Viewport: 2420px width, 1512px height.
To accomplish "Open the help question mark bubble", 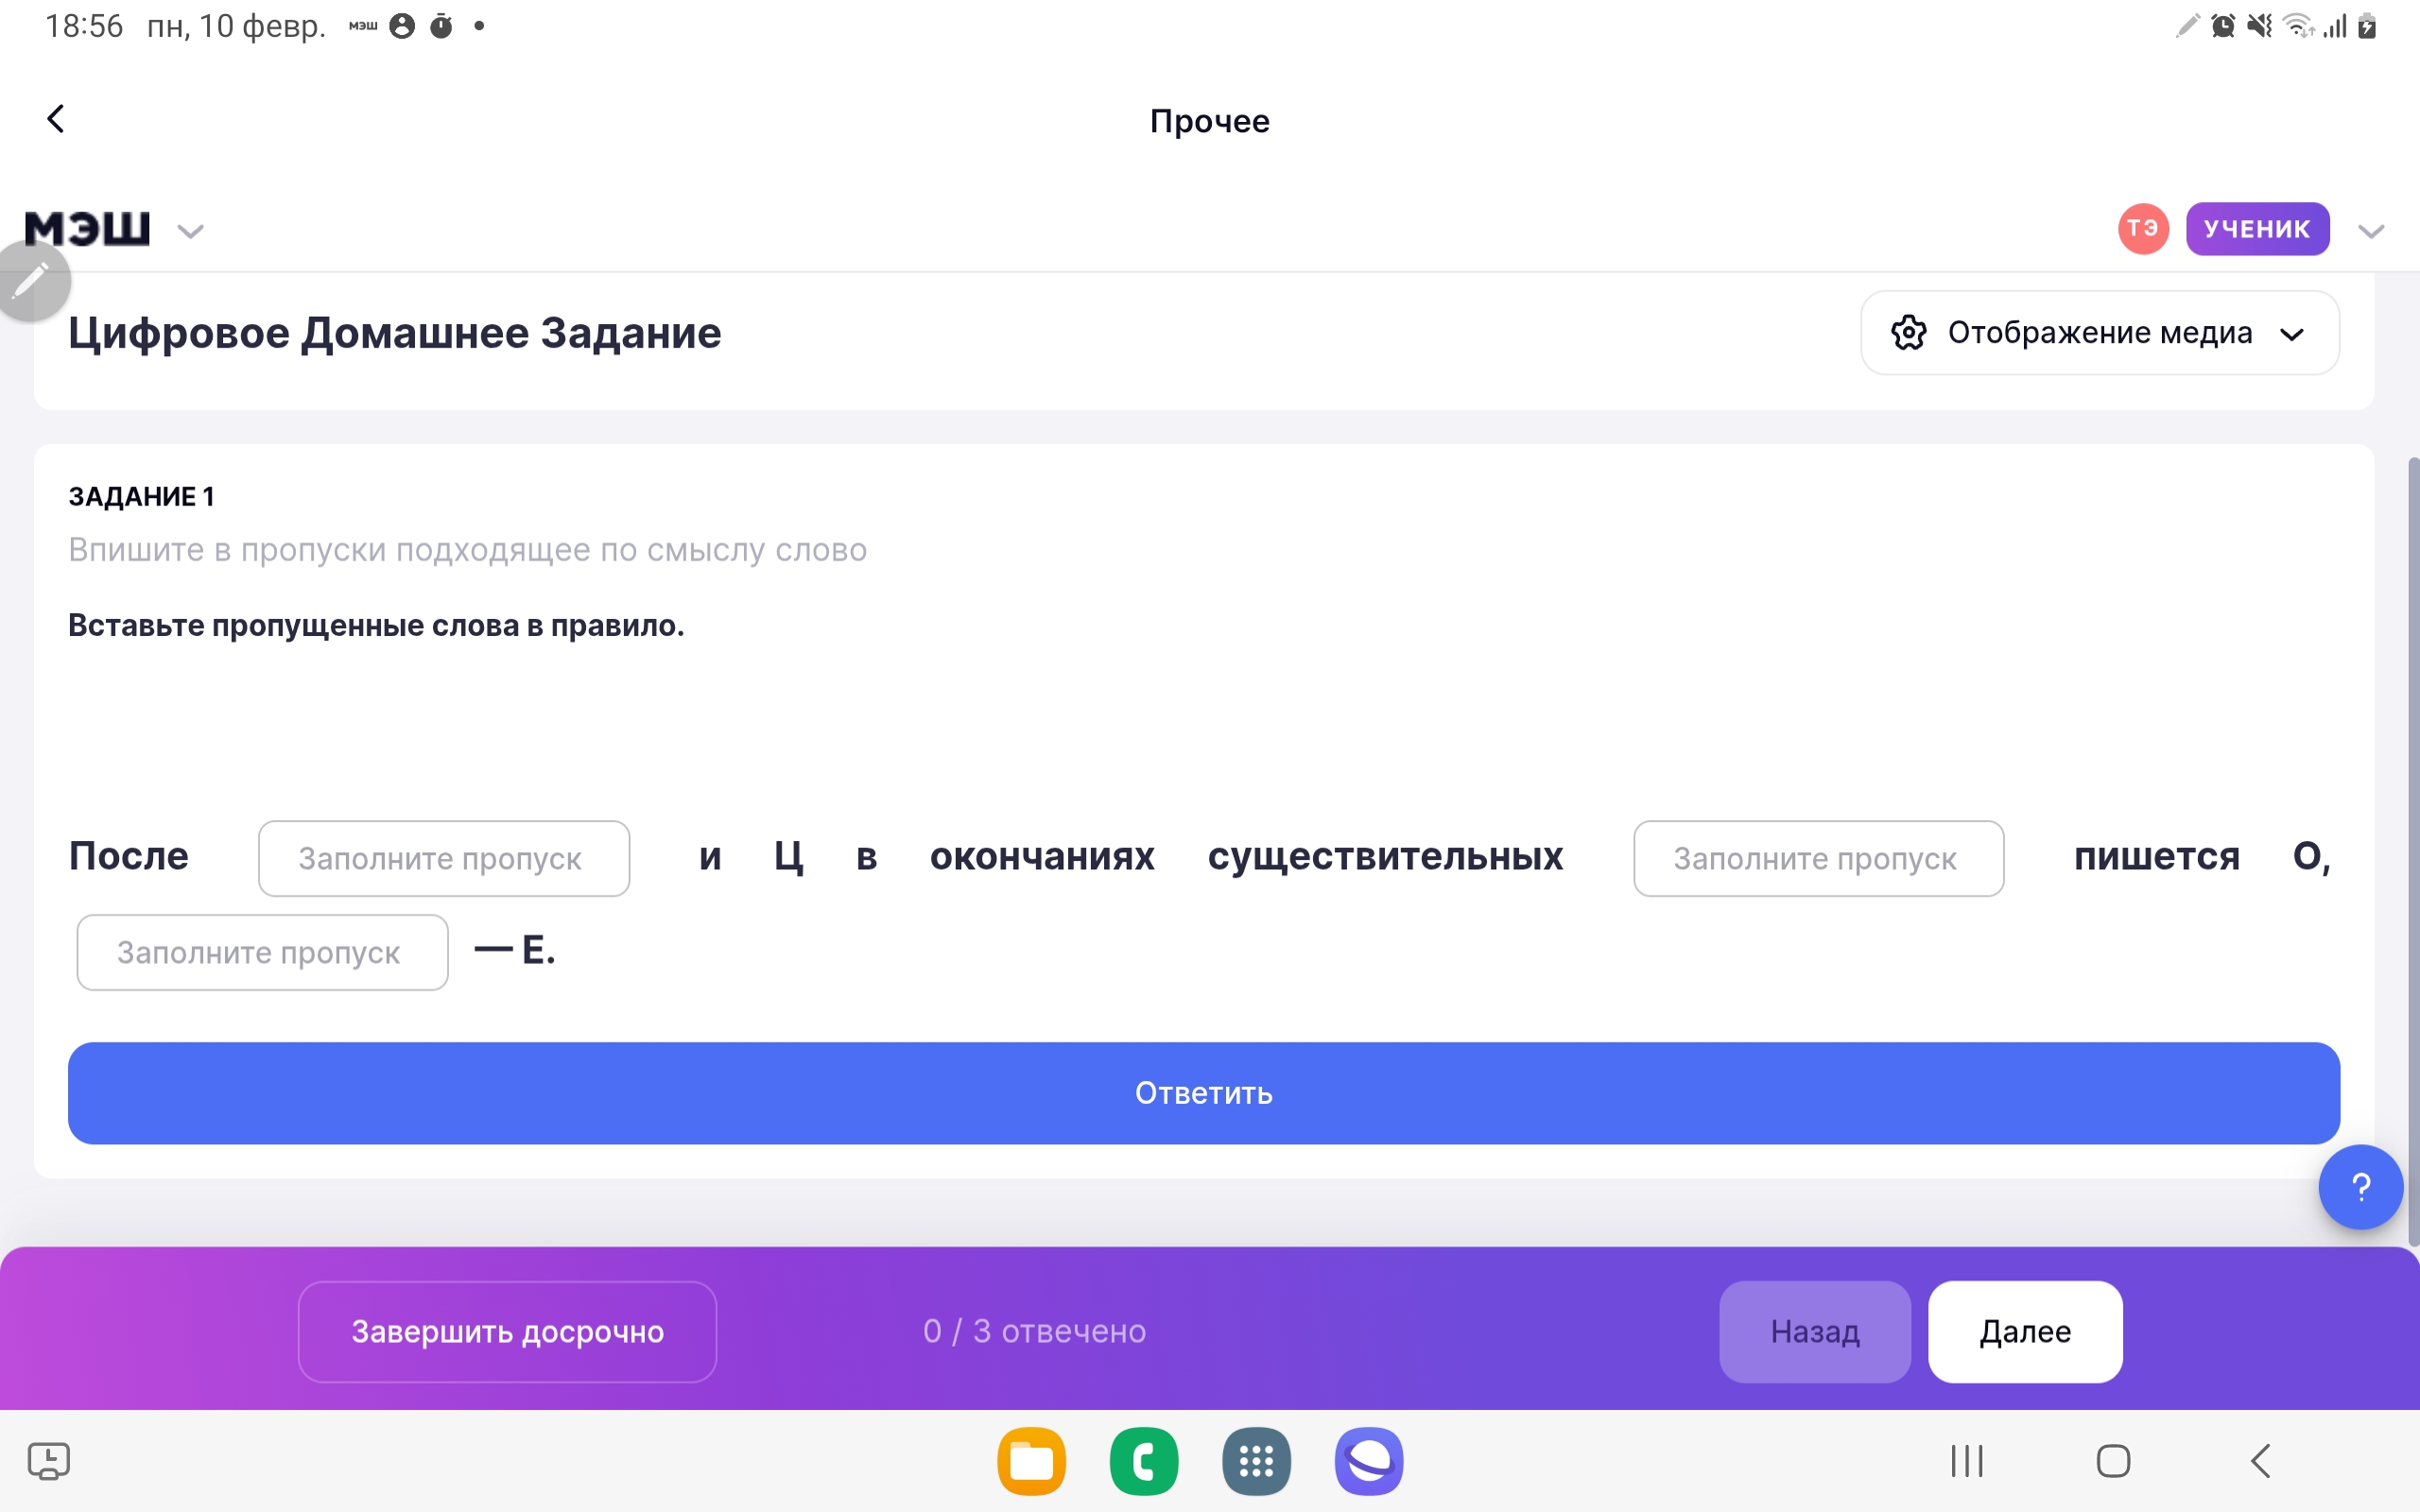I will [x=2360, y=1187].
